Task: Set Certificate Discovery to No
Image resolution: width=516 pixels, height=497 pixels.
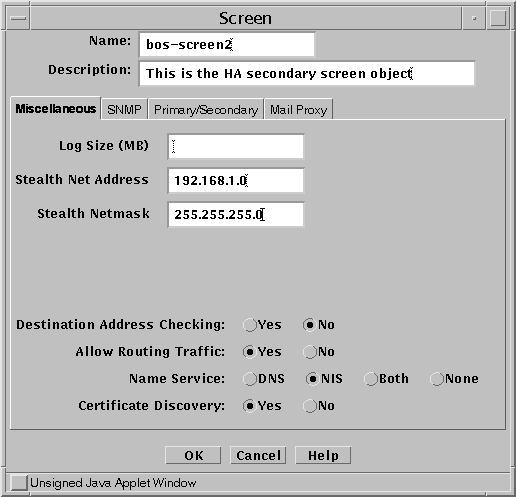Action: pos(319,406)
